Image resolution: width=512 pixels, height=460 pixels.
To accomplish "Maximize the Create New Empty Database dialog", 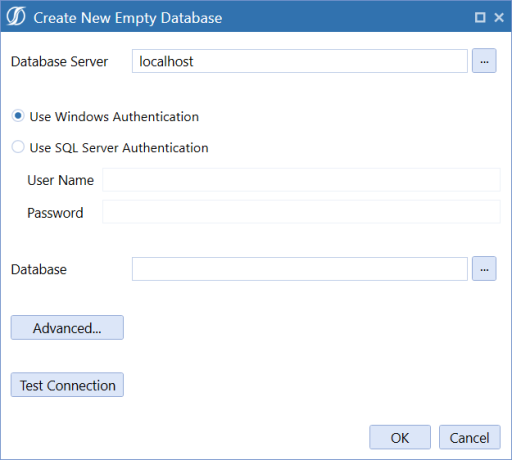I will pyautogui.click(x=480, y=17).
